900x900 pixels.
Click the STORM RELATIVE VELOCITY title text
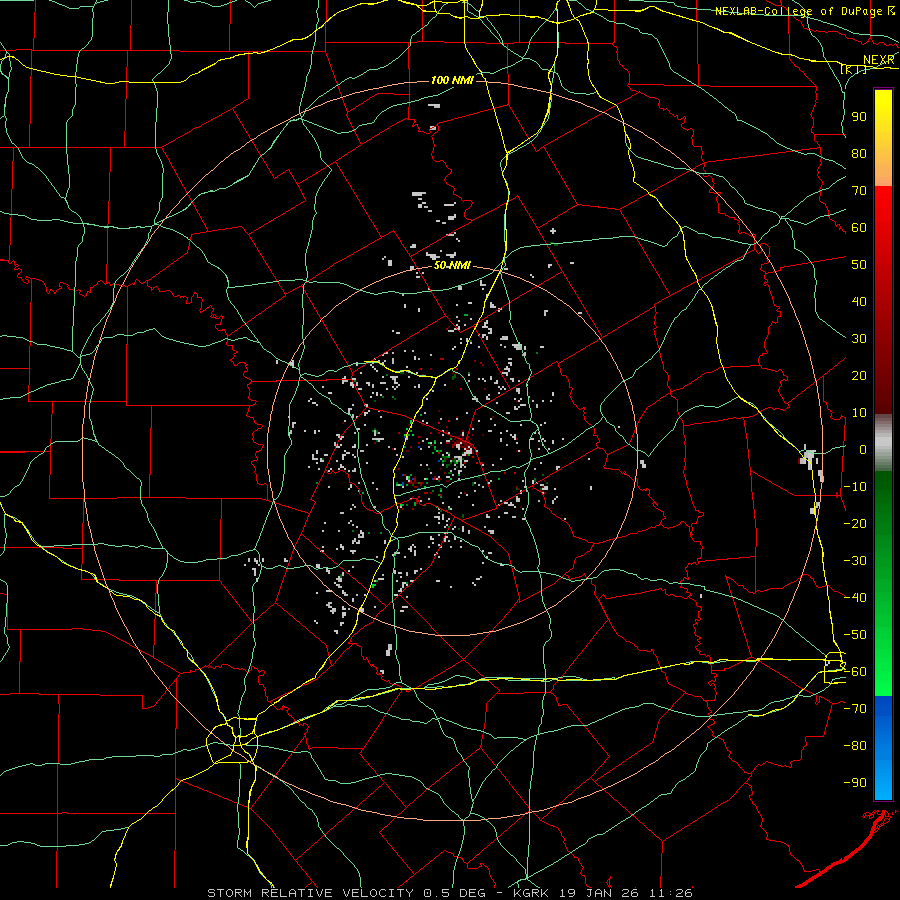tap(310, 893)
